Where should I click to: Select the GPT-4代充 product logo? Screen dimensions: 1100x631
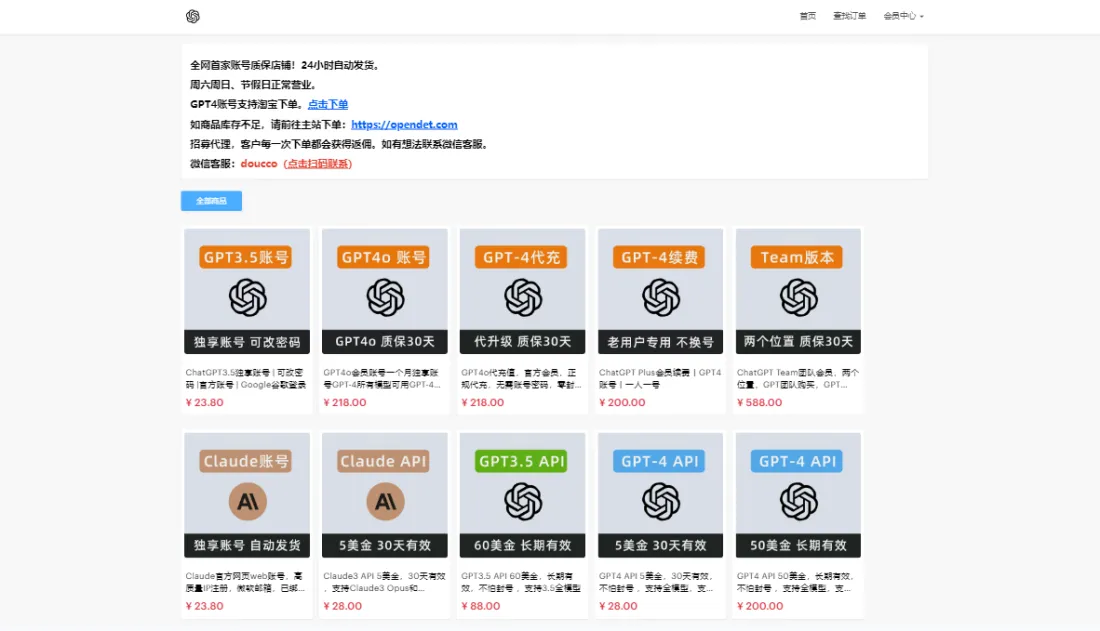[x=523, y=298]
